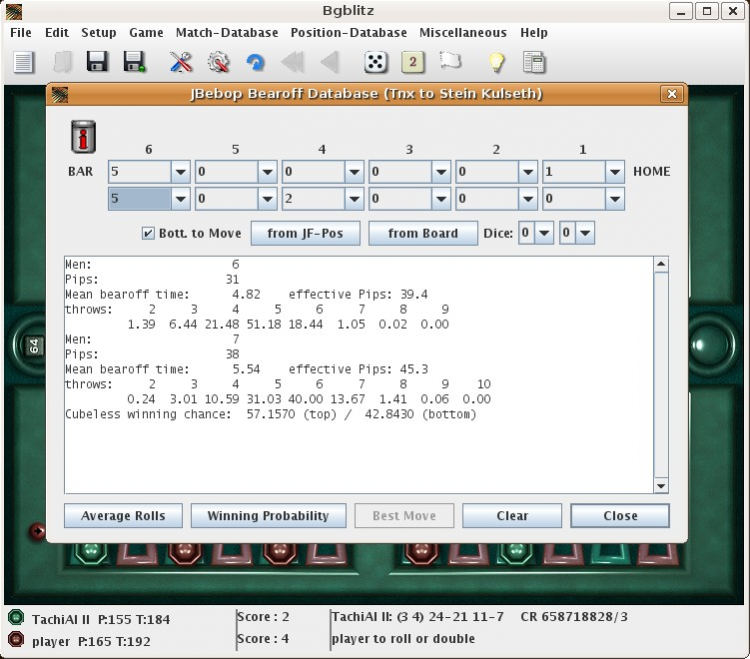The width and height of the screenshot is (750, 659).
Task: Click the save floppy disk icon
Action: tap(97, 62)
